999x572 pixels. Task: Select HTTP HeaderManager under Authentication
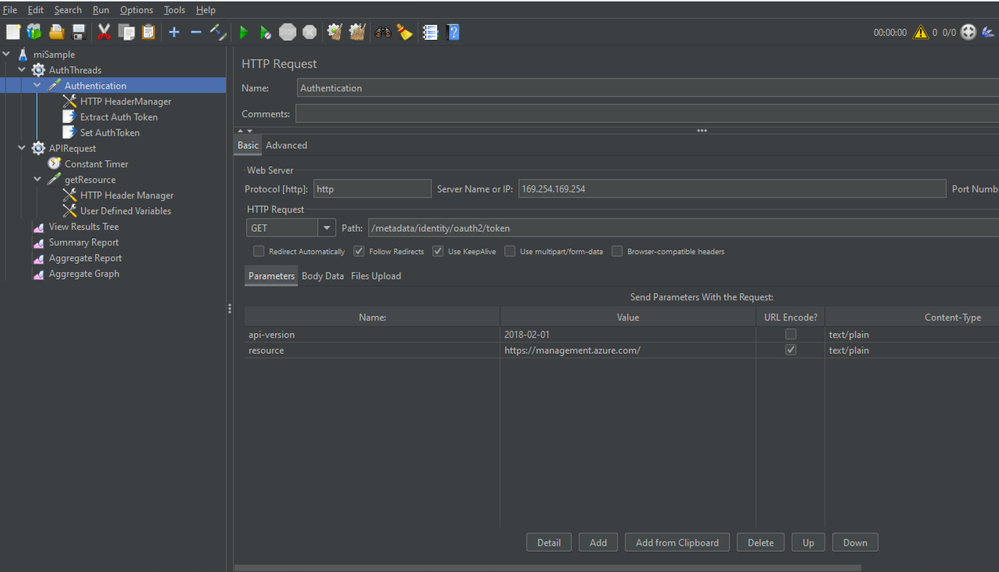(126, 101)
